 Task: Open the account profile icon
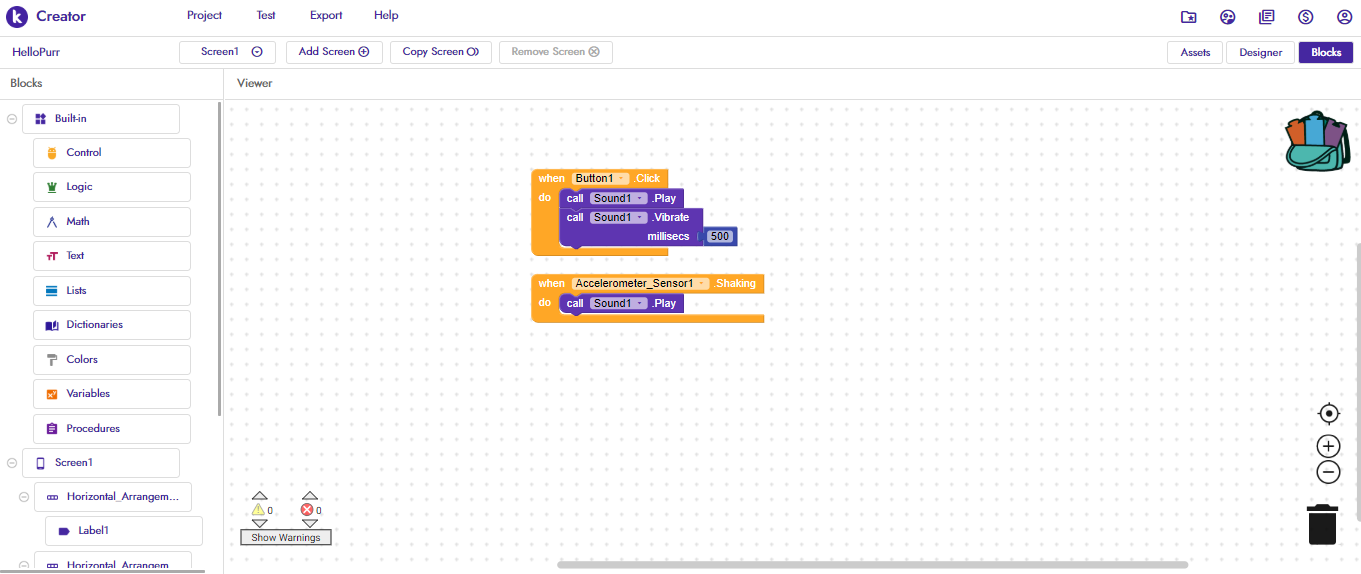[1344, 17]
